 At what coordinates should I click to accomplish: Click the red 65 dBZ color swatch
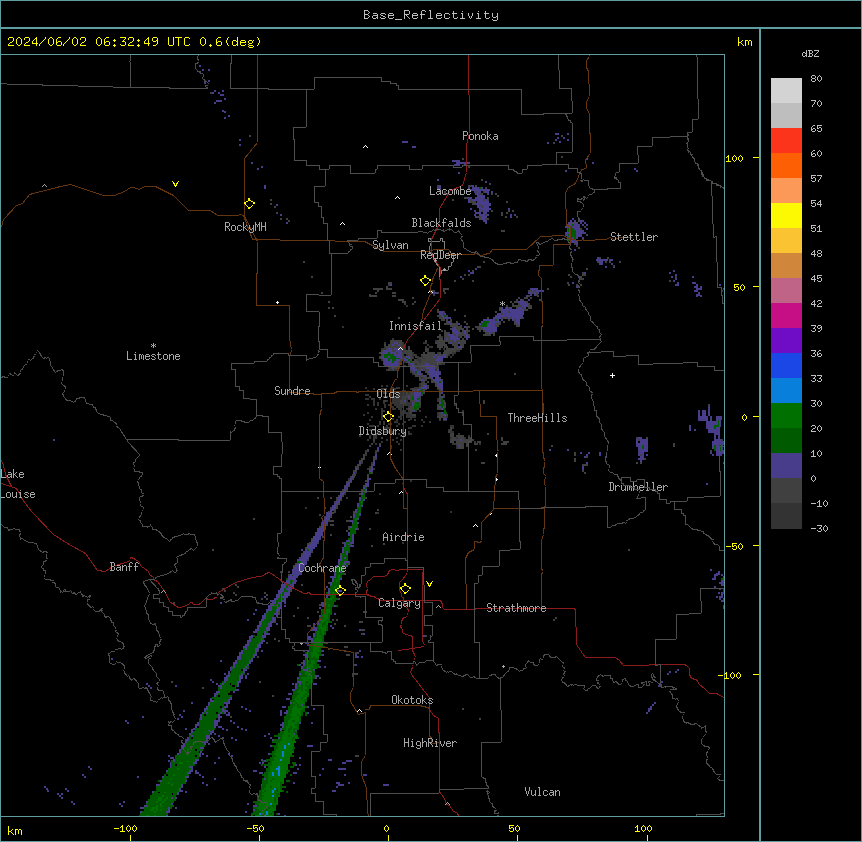[786, 141]
